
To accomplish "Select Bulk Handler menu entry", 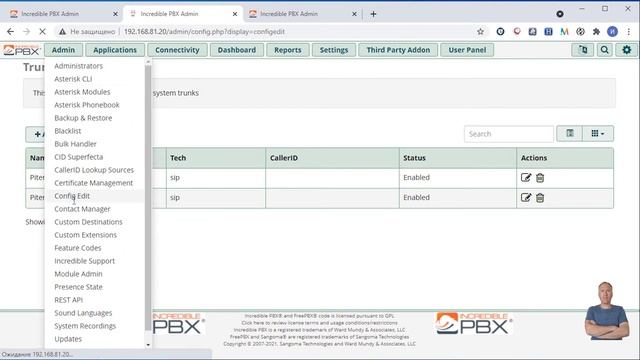I will pos(75,144).
